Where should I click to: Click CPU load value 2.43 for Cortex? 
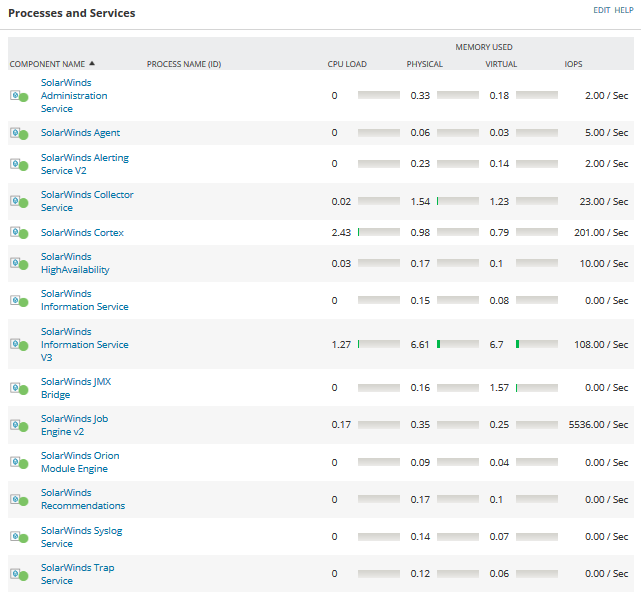pos(341,233)
